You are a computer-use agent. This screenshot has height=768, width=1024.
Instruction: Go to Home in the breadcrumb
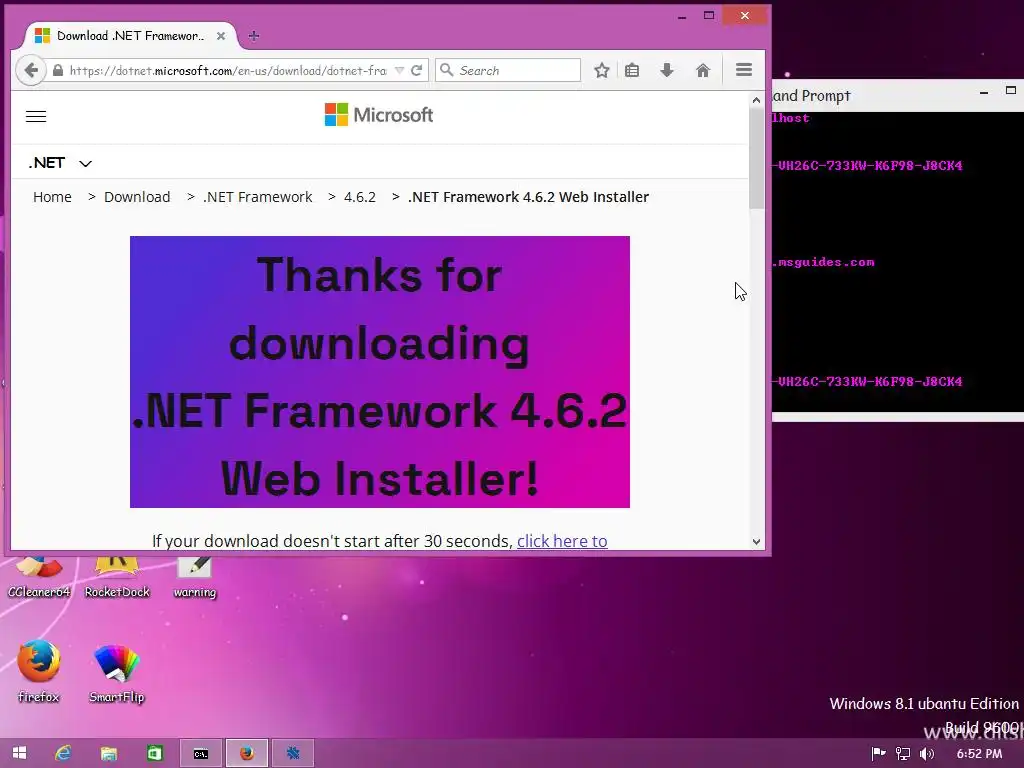coord(52,197)
